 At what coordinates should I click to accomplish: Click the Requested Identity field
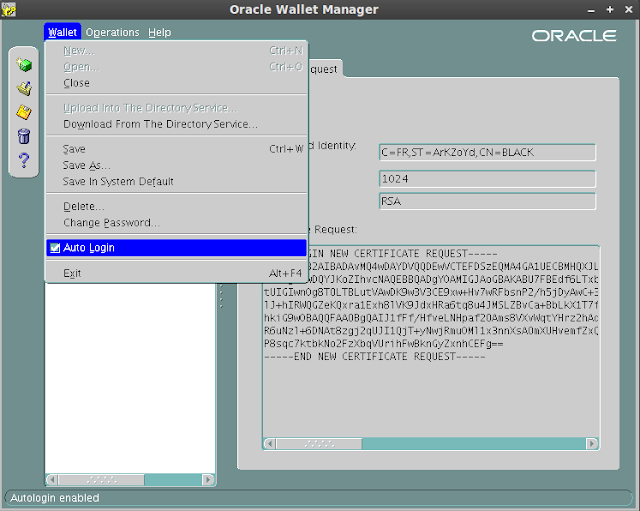point(487,152)
